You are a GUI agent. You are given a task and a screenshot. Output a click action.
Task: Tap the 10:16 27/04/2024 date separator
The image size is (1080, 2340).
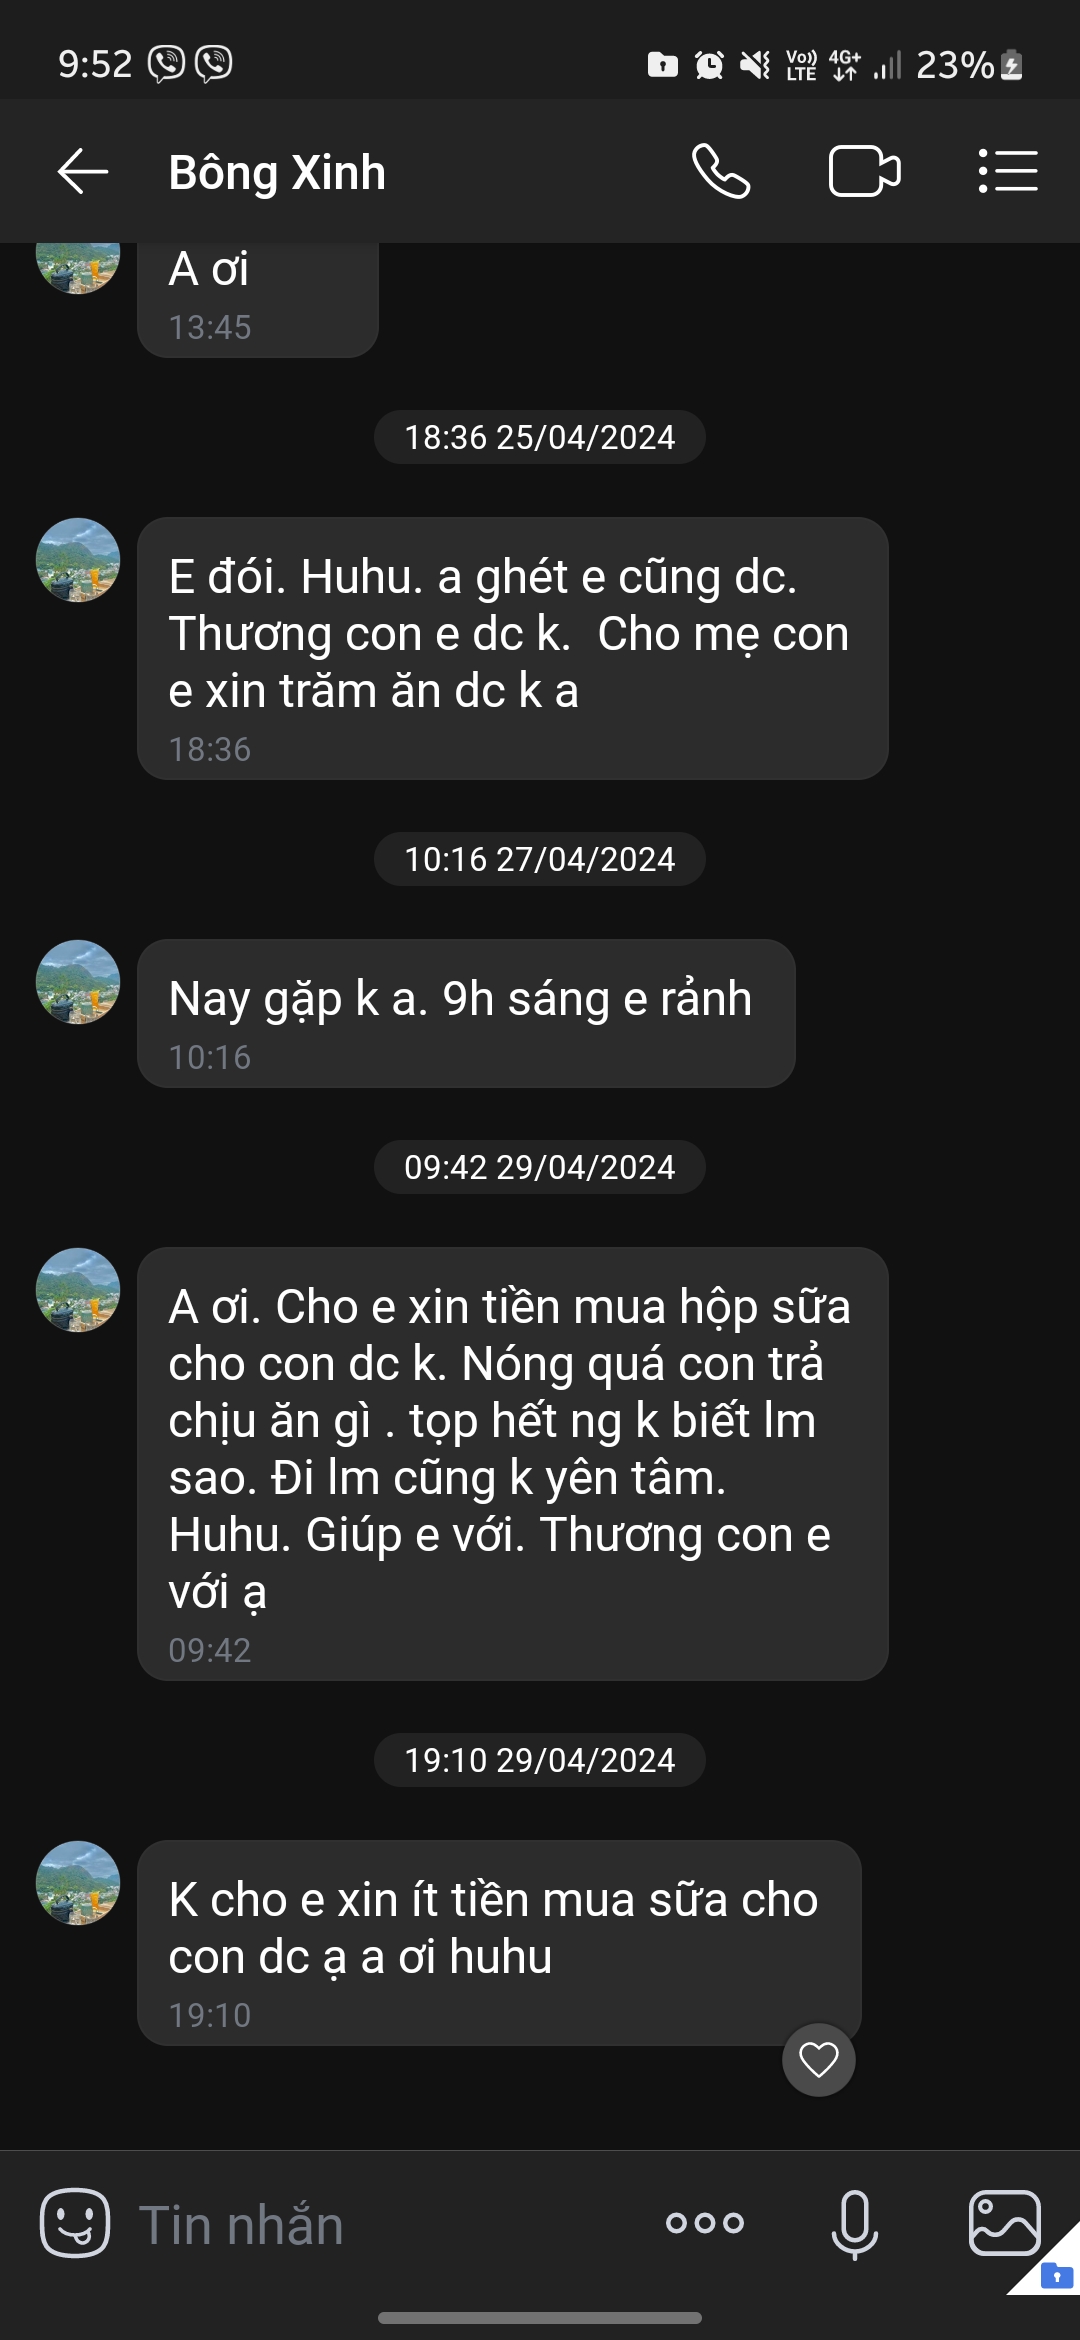tap(540, 859)
